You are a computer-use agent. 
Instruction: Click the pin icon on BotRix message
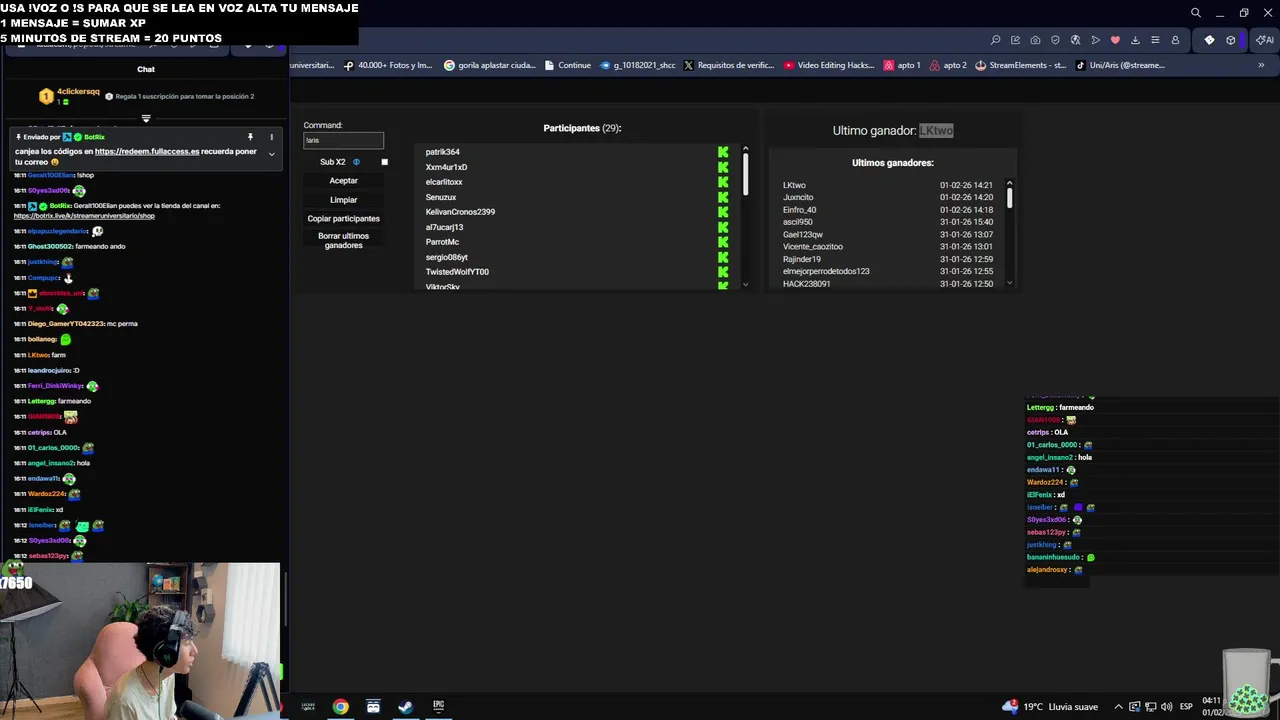click(x=250, y=137)
